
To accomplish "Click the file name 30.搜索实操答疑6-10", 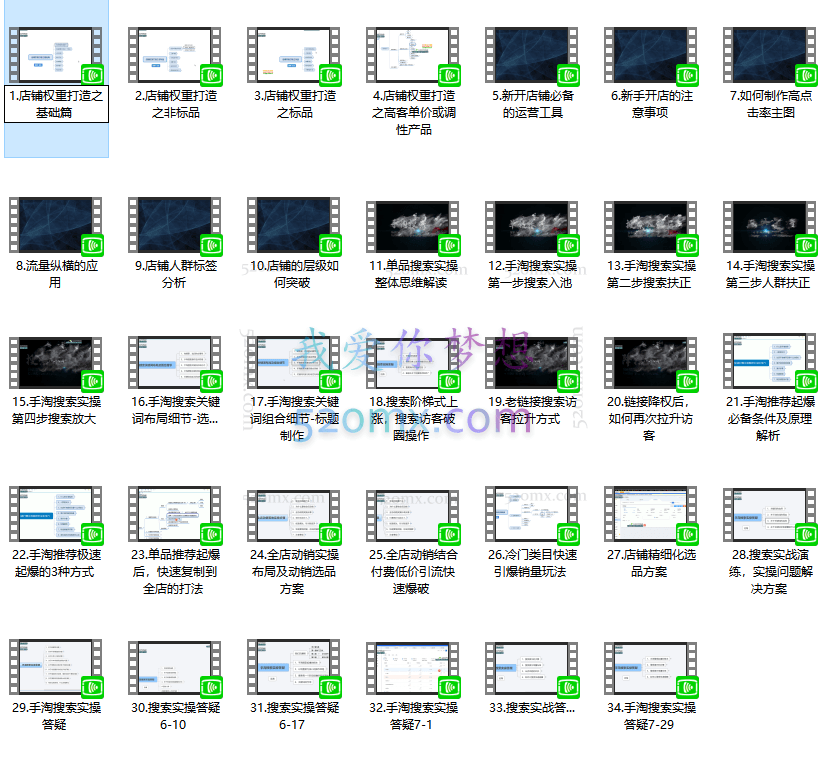I will (174, 716).
